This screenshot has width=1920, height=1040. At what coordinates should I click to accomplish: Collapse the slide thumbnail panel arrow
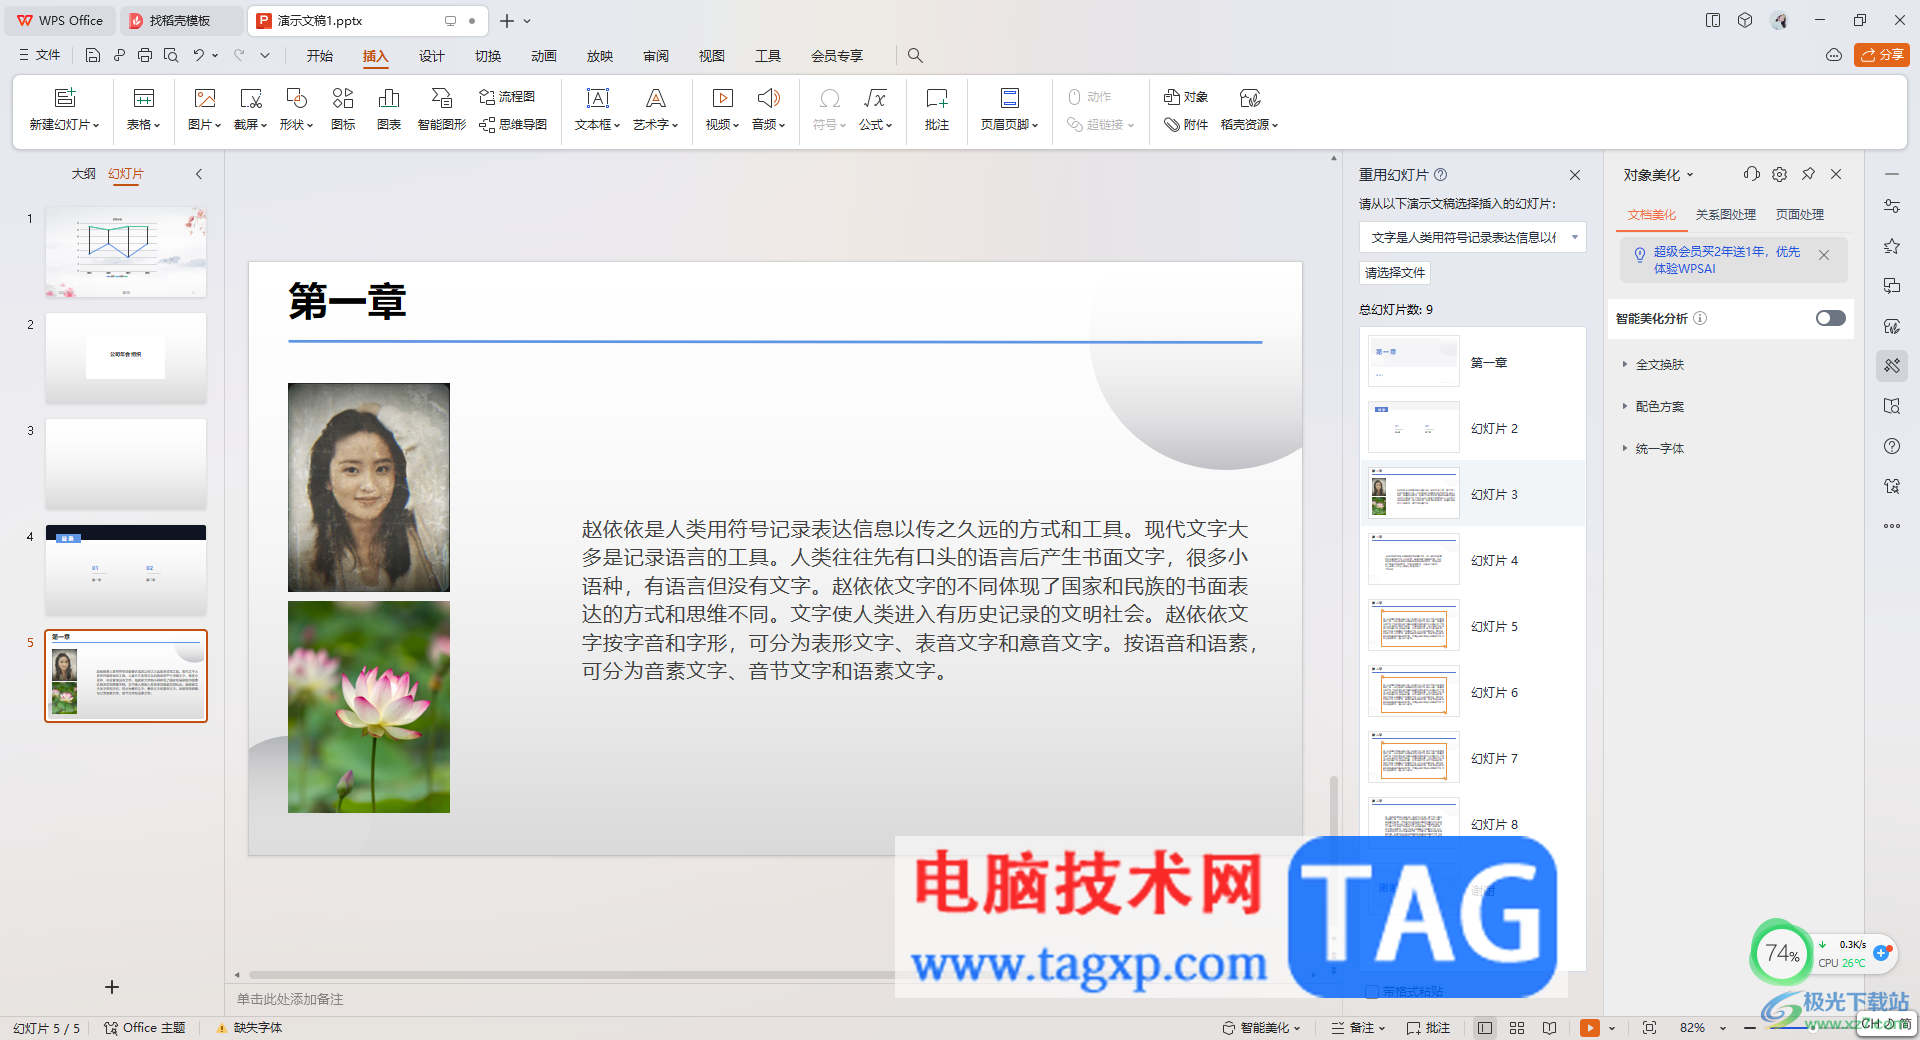[199, 174]
